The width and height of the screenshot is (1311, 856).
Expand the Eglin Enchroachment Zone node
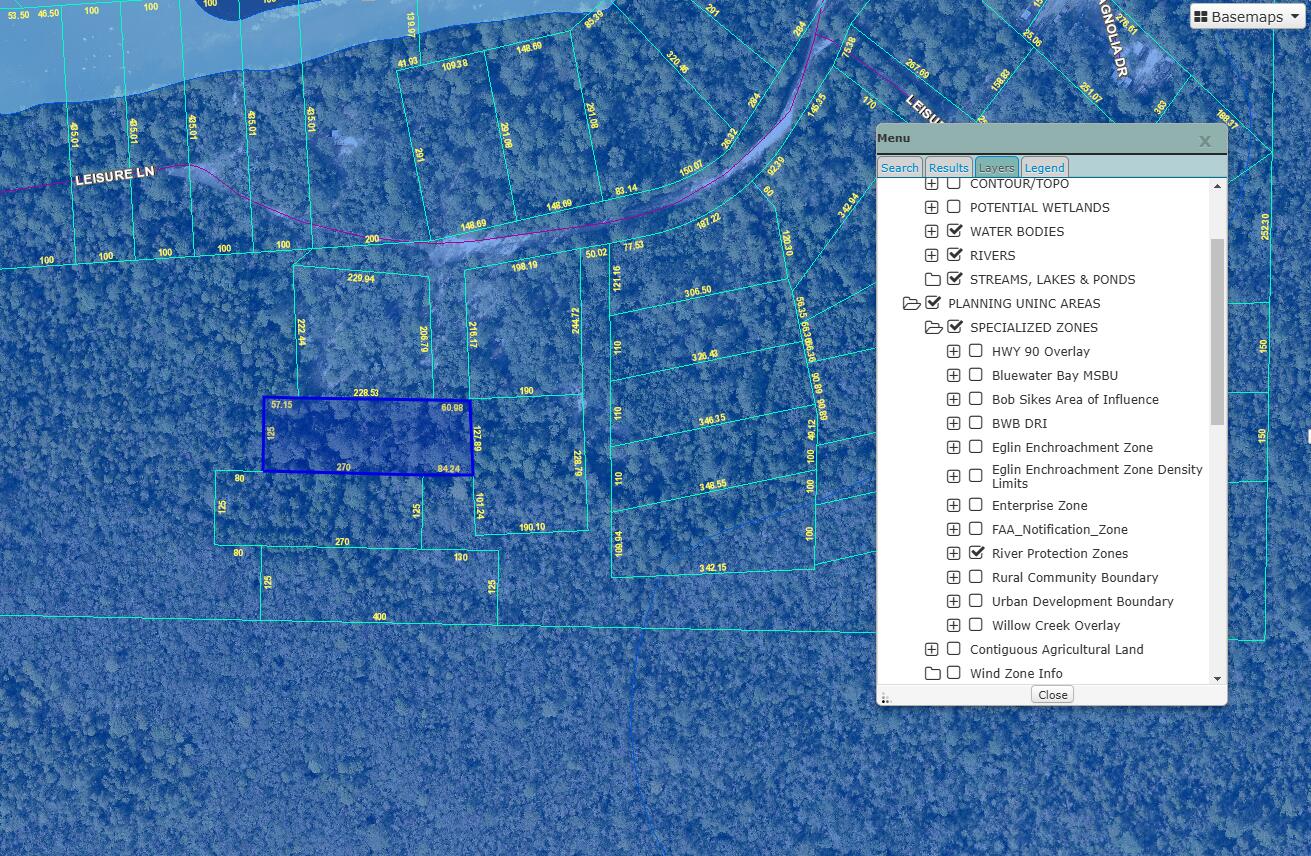point(954,447)
